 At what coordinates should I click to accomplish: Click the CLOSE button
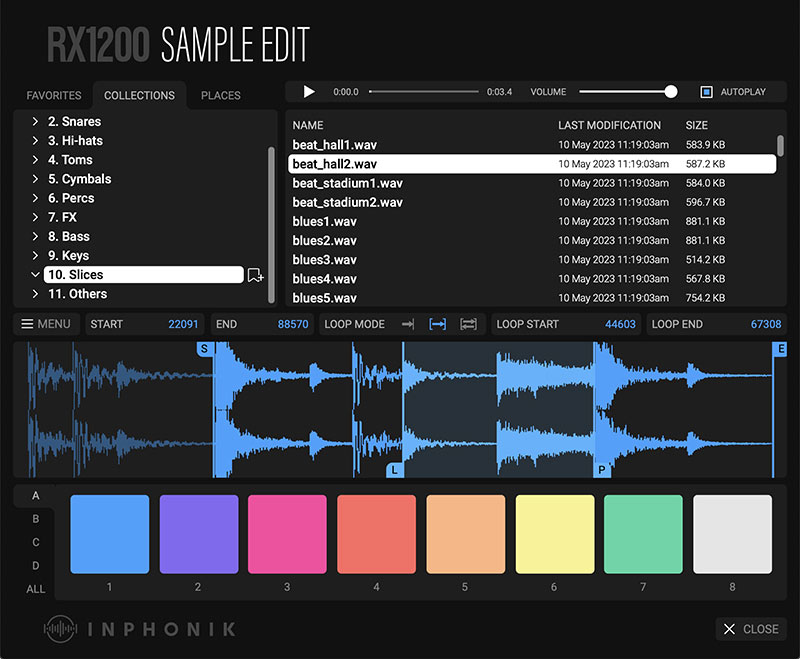[x=751, y=629]
